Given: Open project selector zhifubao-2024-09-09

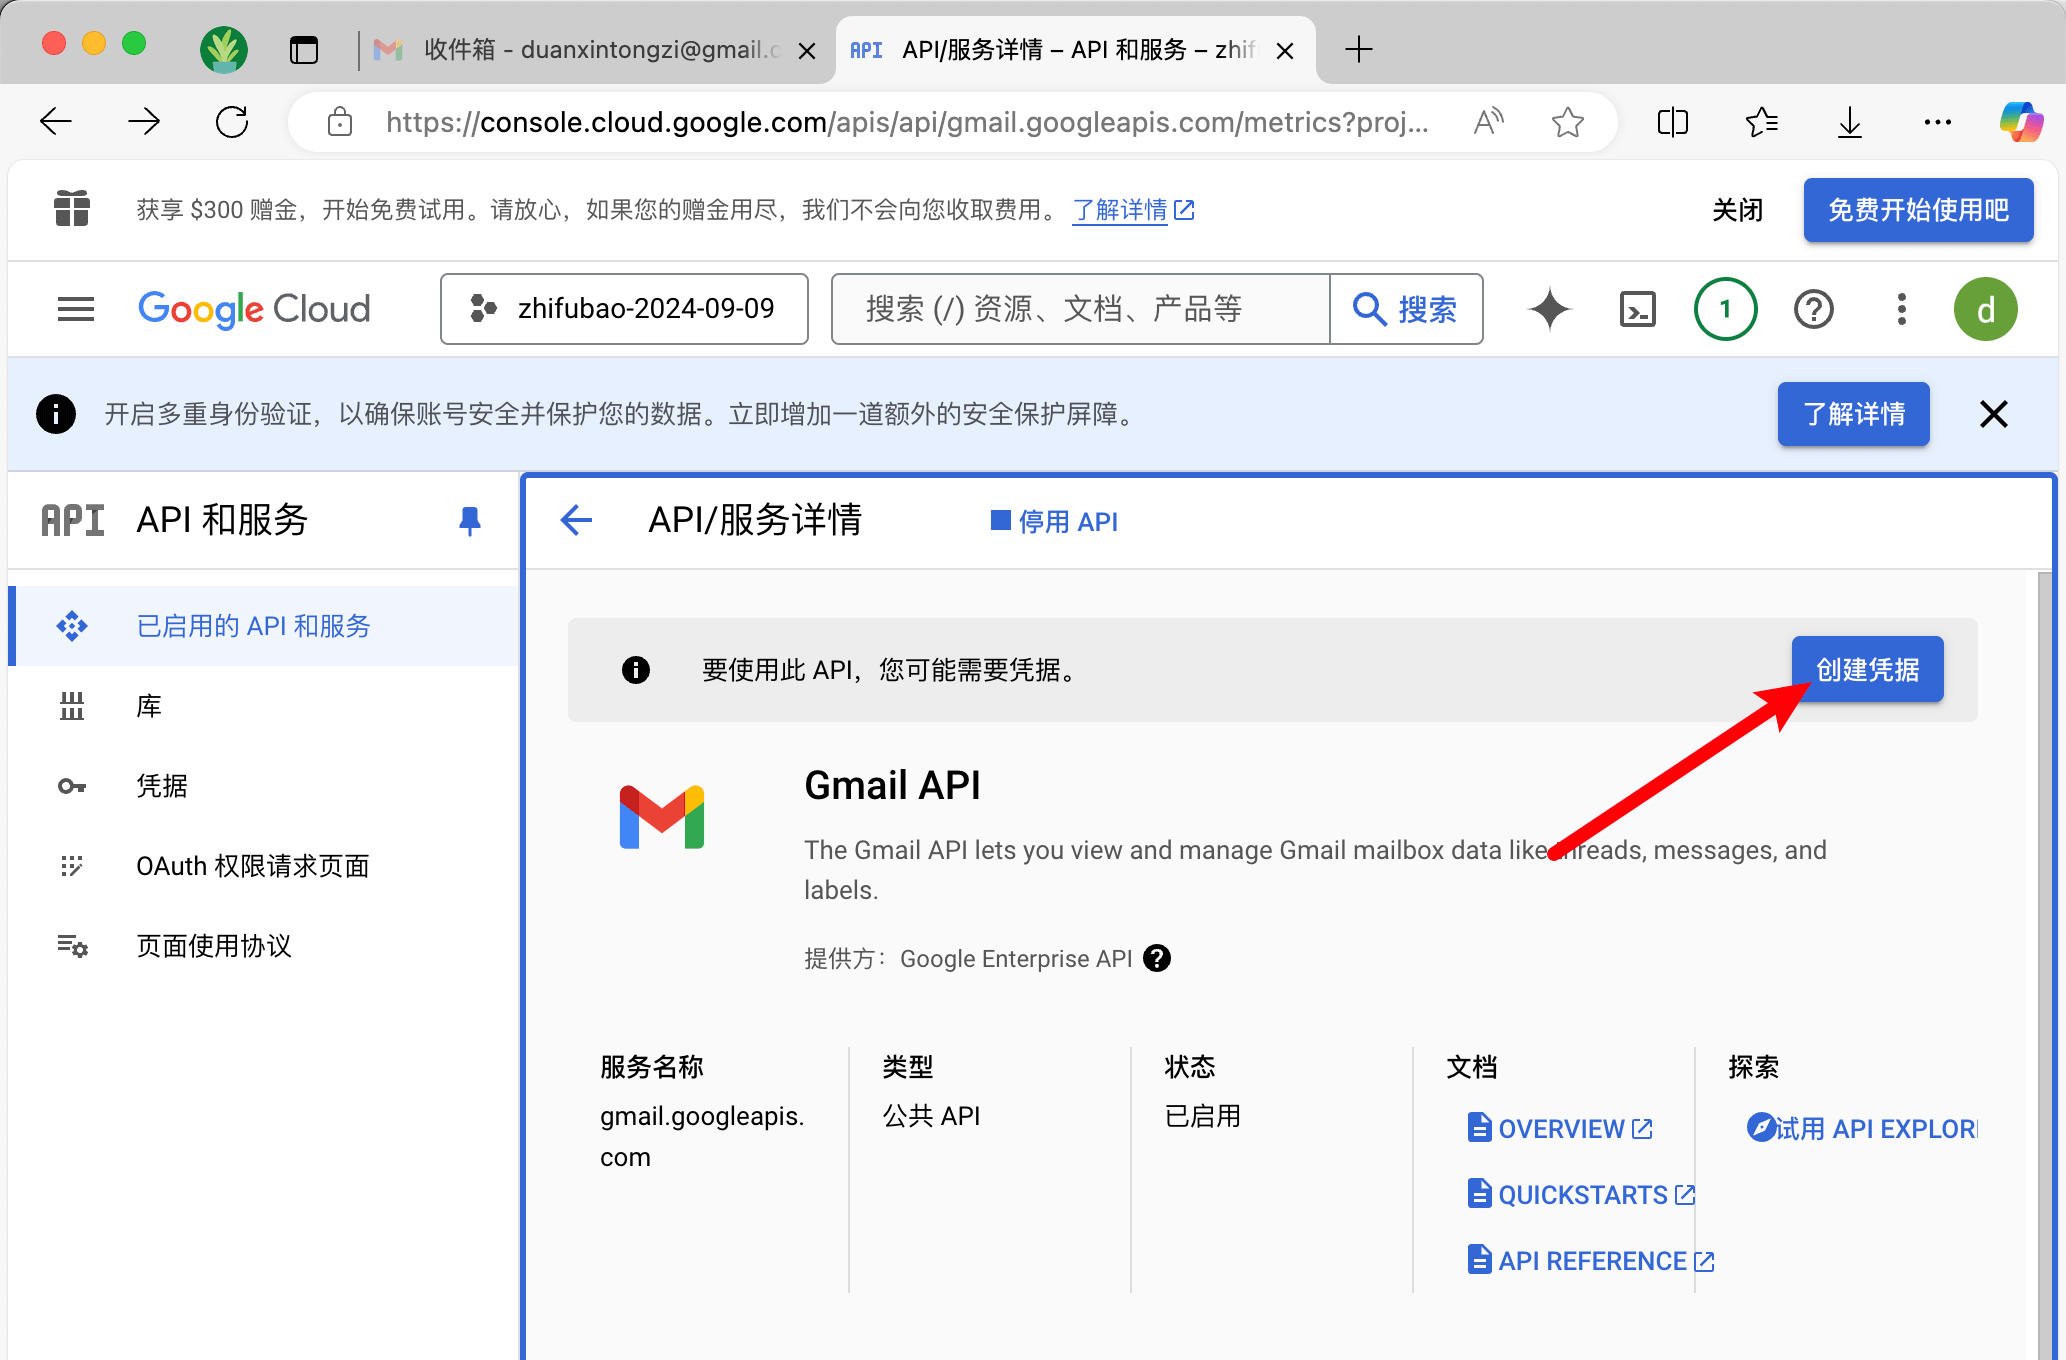Looking at the screenshot, I should pos(624,309).
